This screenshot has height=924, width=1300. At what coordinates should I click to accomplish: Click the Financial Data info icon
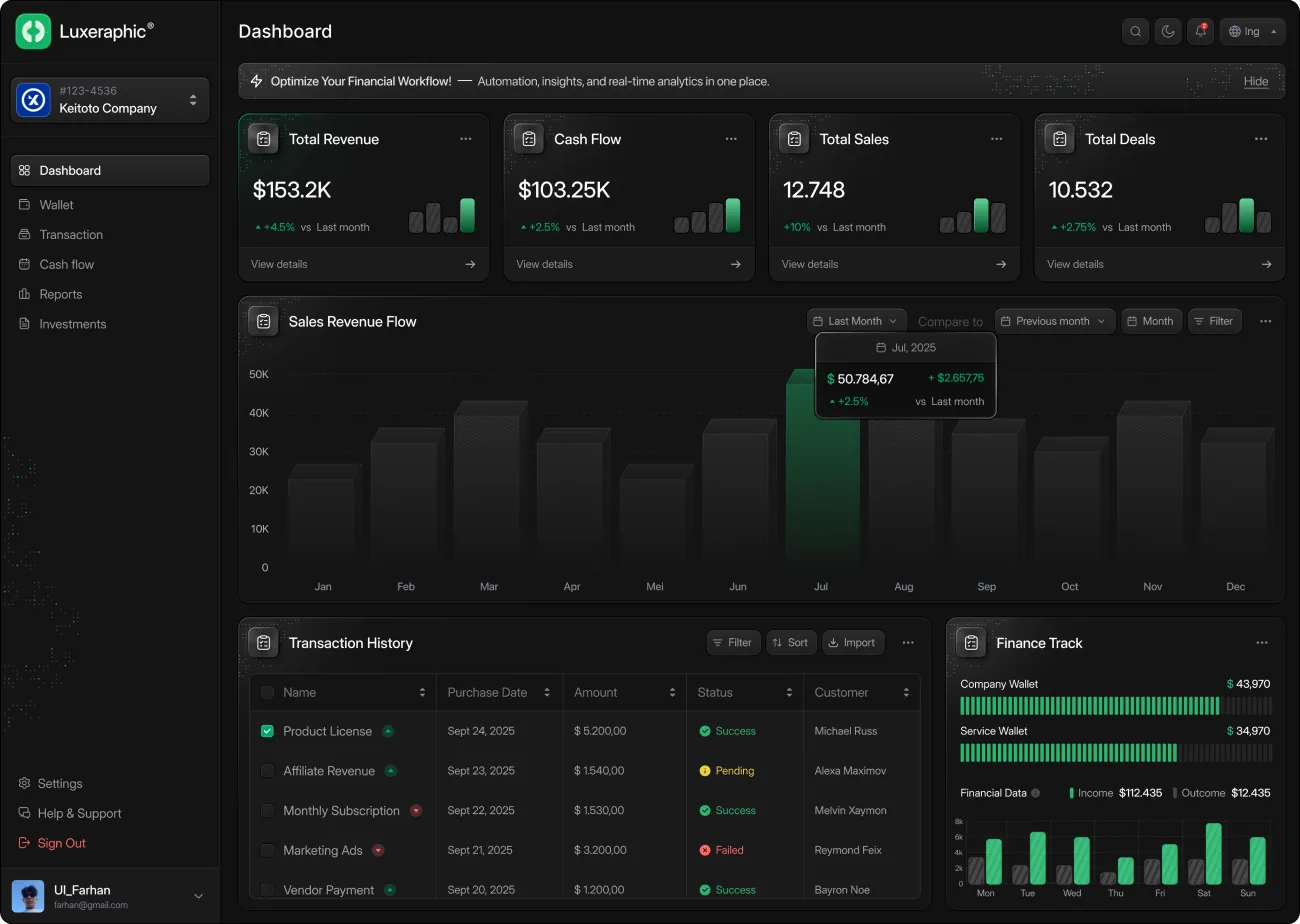1036,793
